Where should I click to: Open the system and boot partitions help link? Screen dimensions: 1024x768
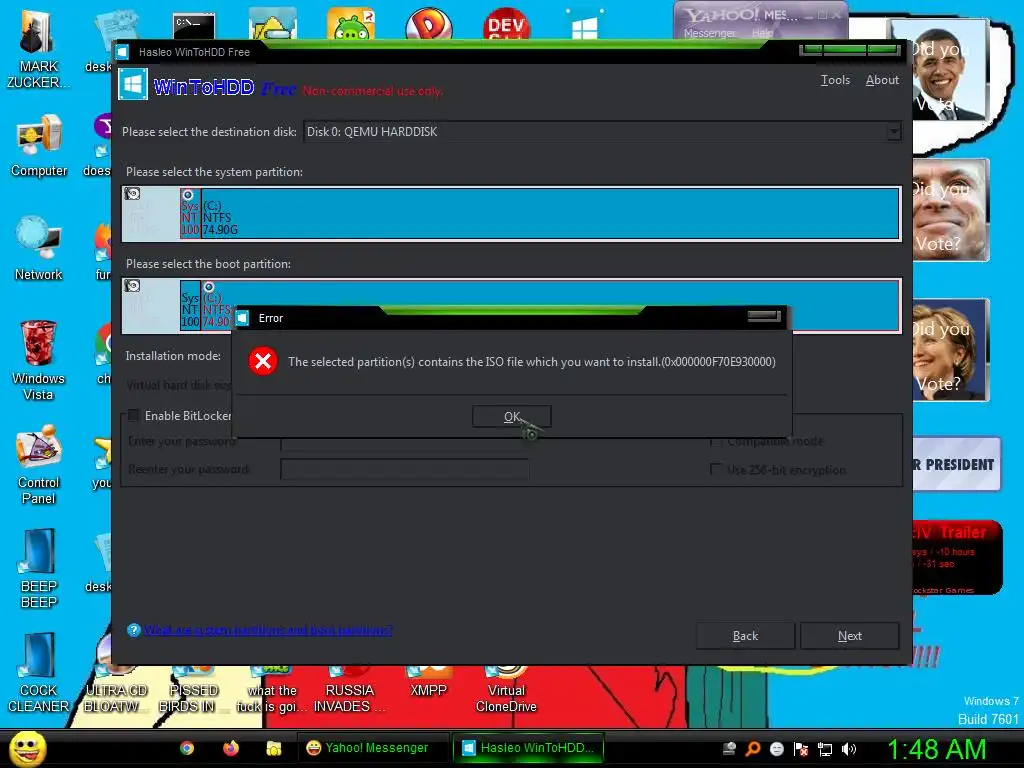coord(268,630)
